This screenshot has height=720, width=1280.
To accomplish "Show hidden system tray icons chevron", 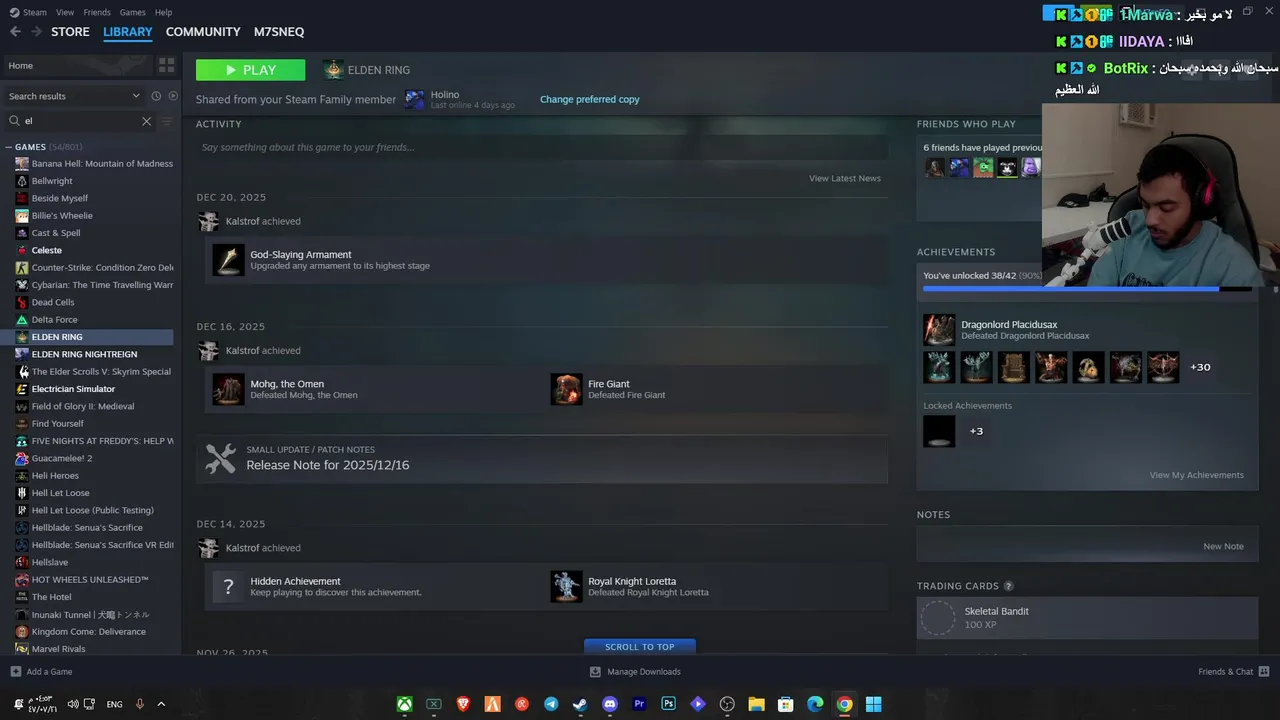I will tap(161, 704).
